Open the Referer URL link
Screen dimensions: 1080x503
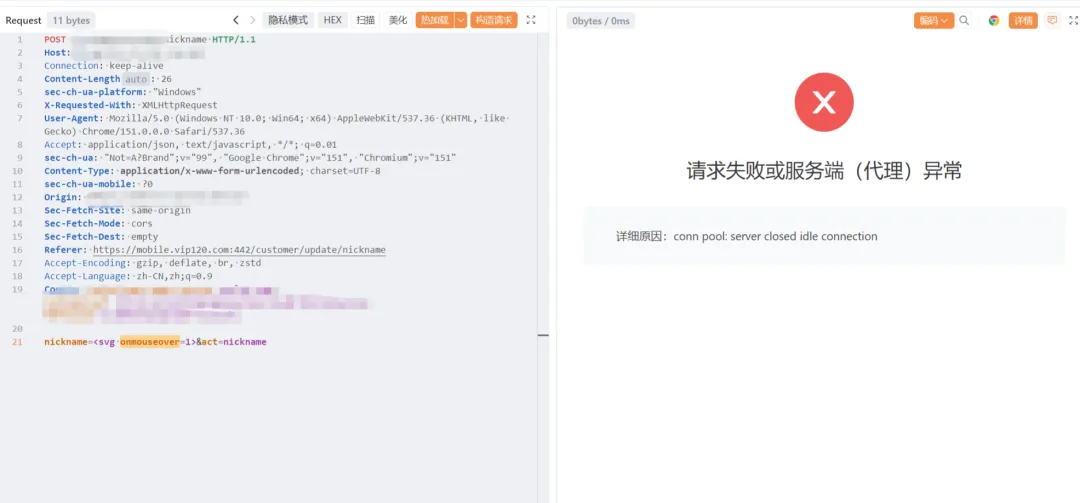click(239, 249)
